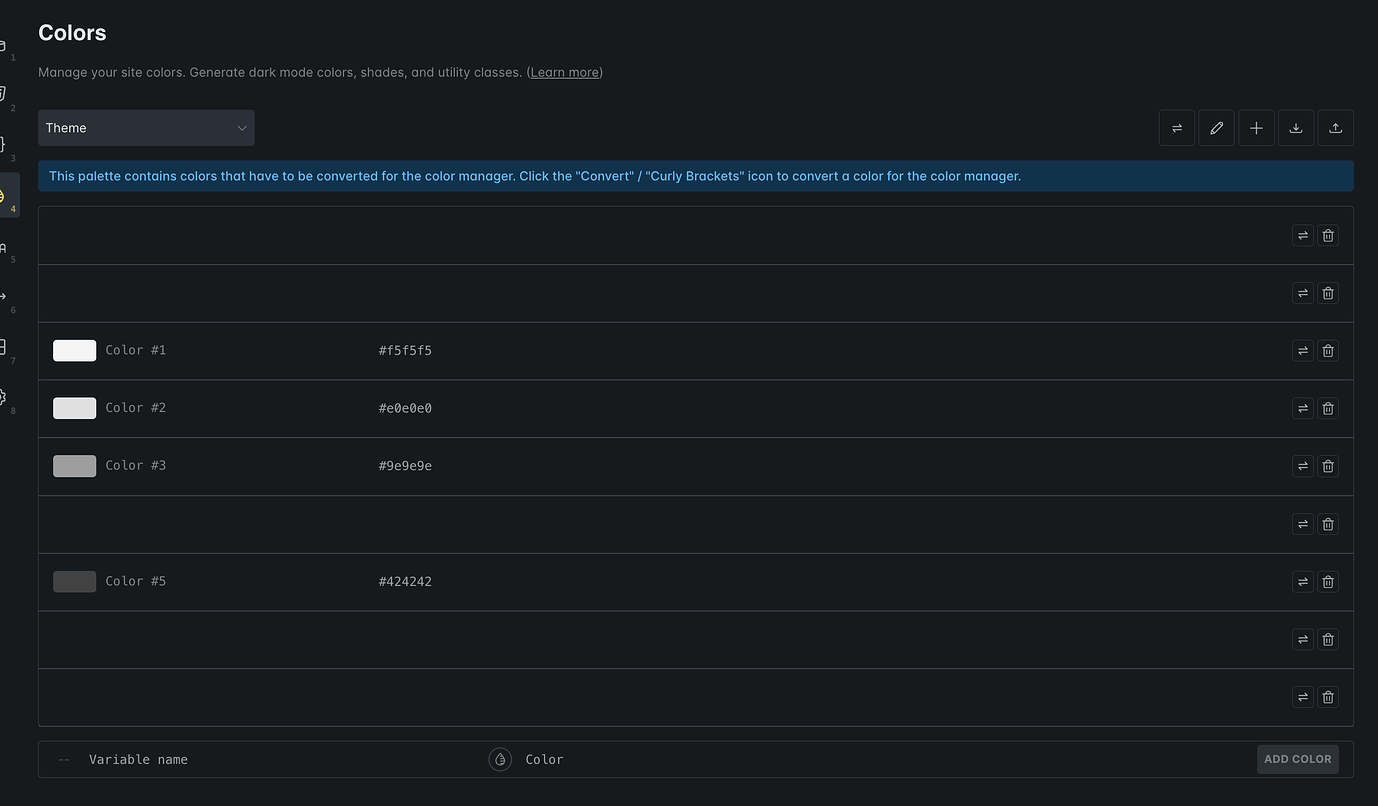Click the convert-all arrows icon beside the pencil

click(x=1177, y=128)
